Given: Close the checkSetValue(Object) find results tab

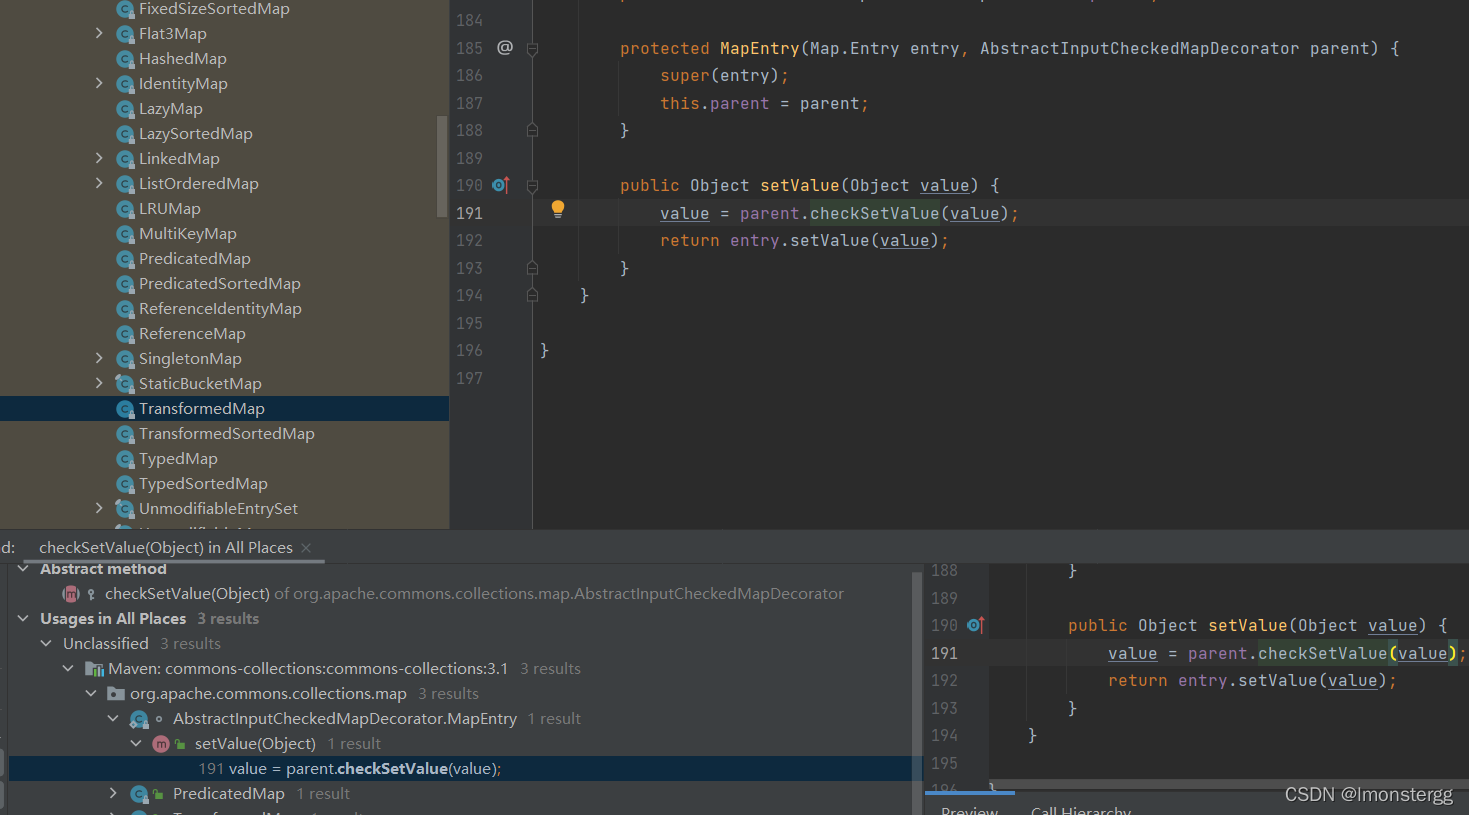Looking at the screenshot, I should [306, 548].
